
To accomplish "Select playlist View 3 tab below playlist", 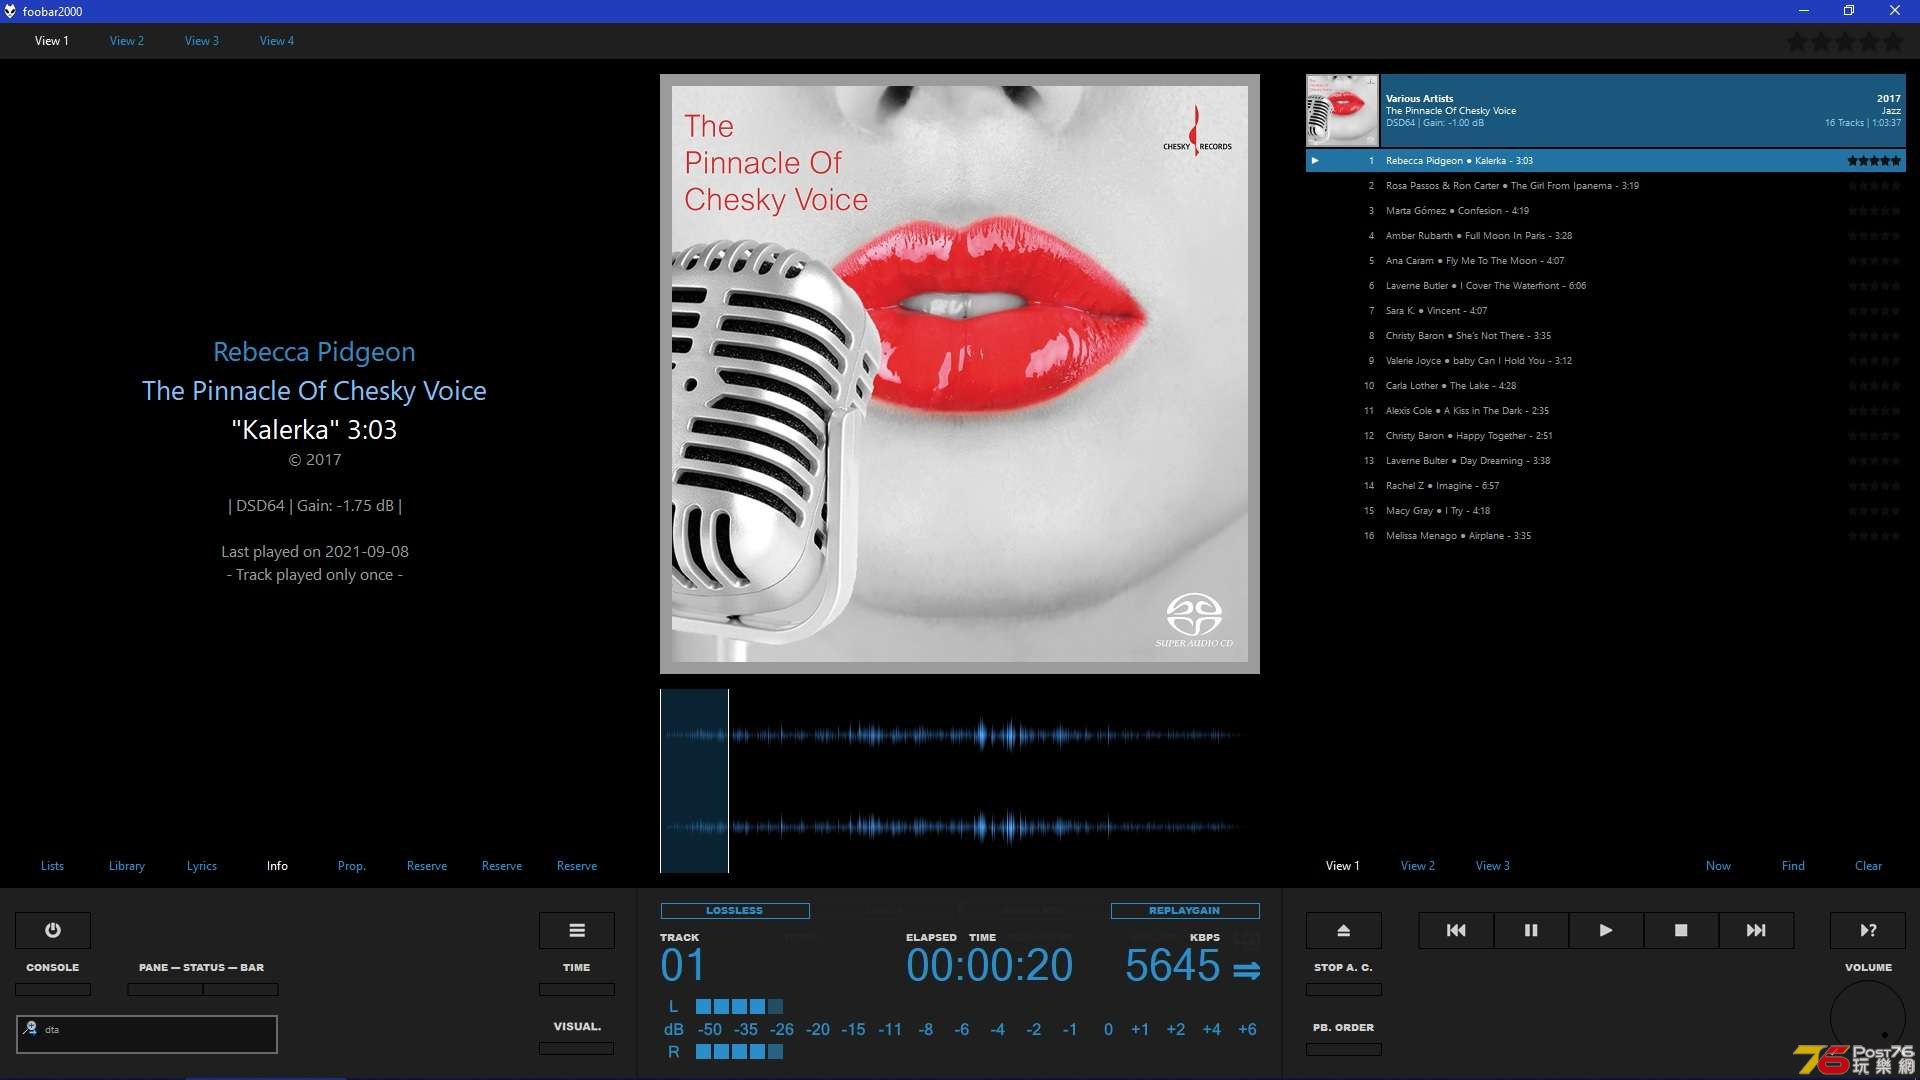I will (1493, 866).
